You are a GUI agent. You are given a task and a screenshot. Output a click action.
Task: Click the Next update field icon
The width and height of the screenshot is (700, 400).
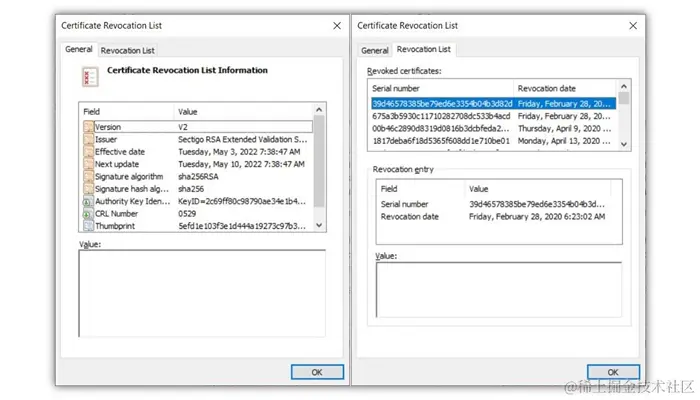pyautogui.click(x=88, y=164)
